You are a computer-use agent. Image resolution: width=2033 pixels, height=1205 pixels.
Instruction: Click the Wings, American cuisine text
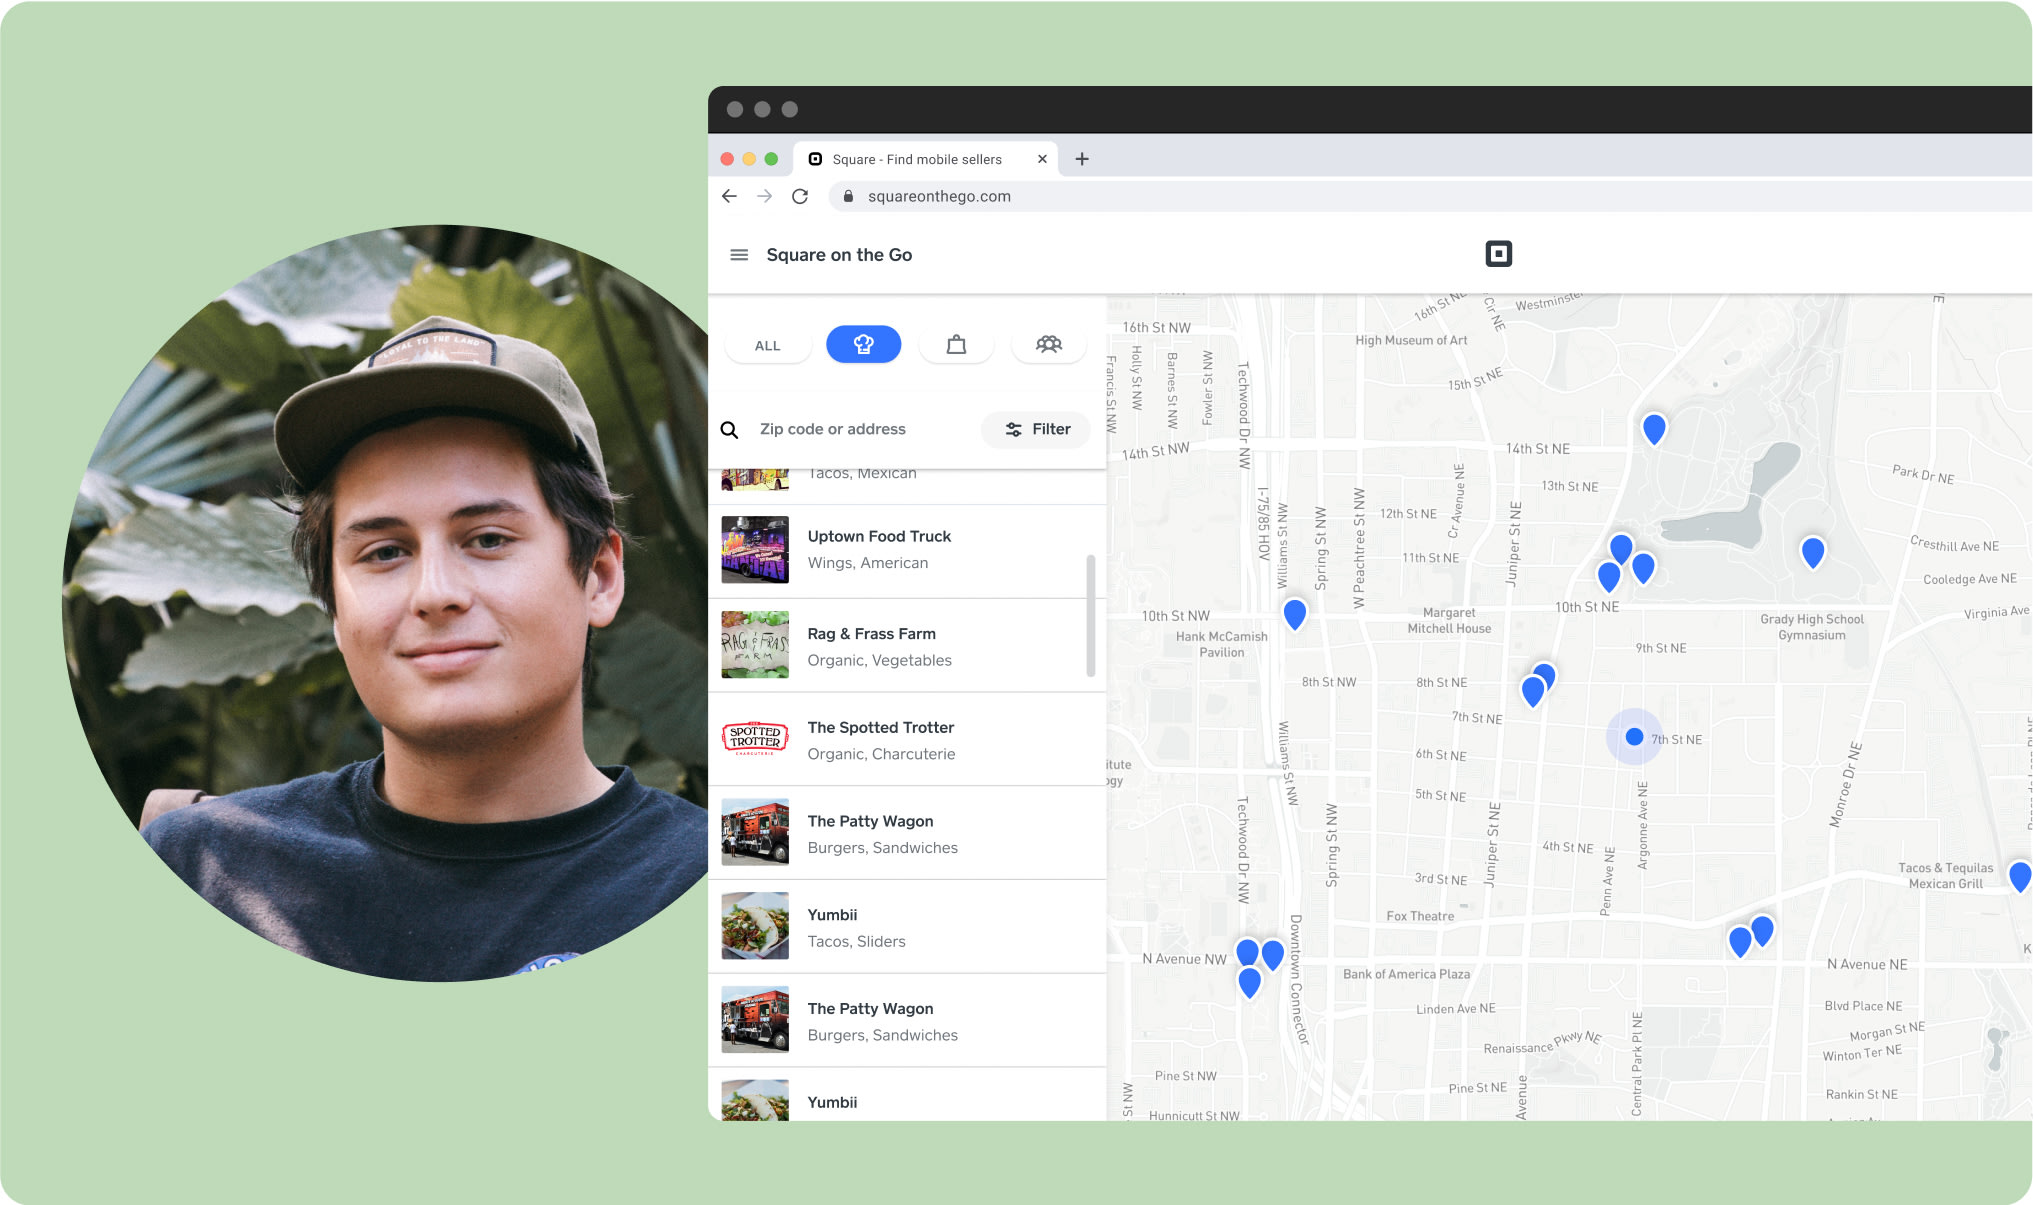click(868, 563)
